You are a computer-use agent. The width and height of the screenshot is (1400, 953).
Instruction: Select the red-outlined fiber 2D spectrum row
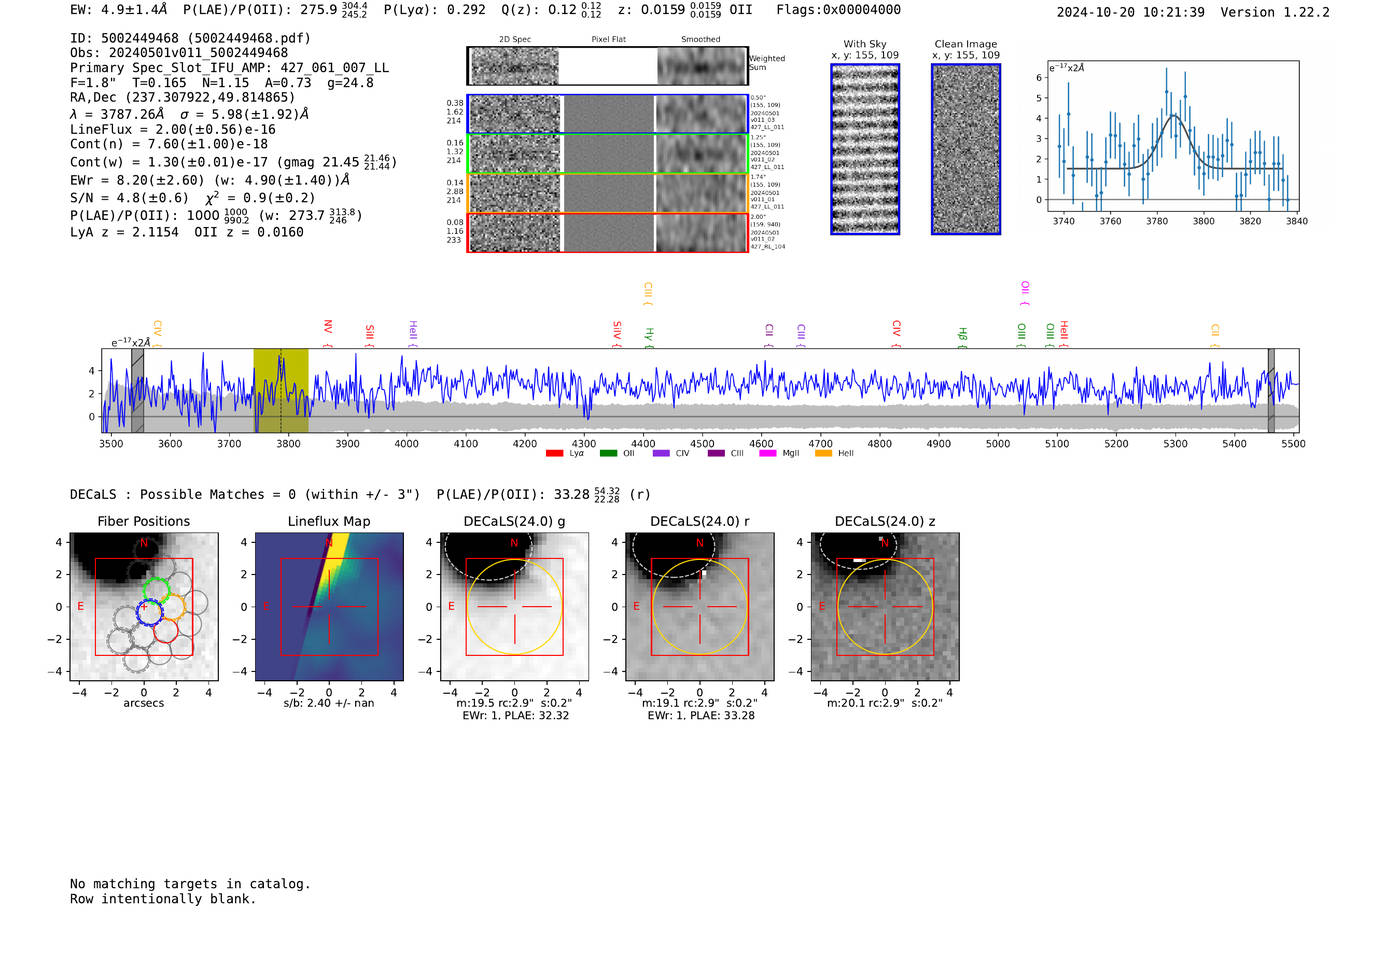point(608,232)
